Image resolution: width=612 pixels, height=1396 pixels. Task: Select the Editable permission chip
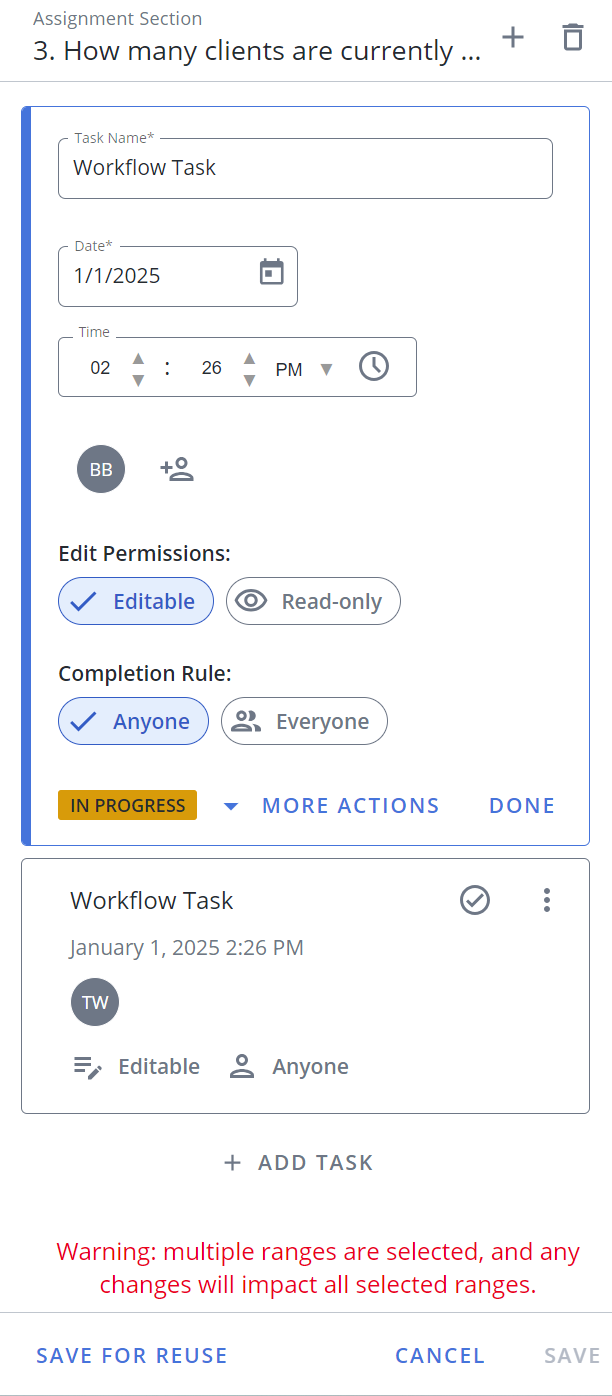point(136,601)
